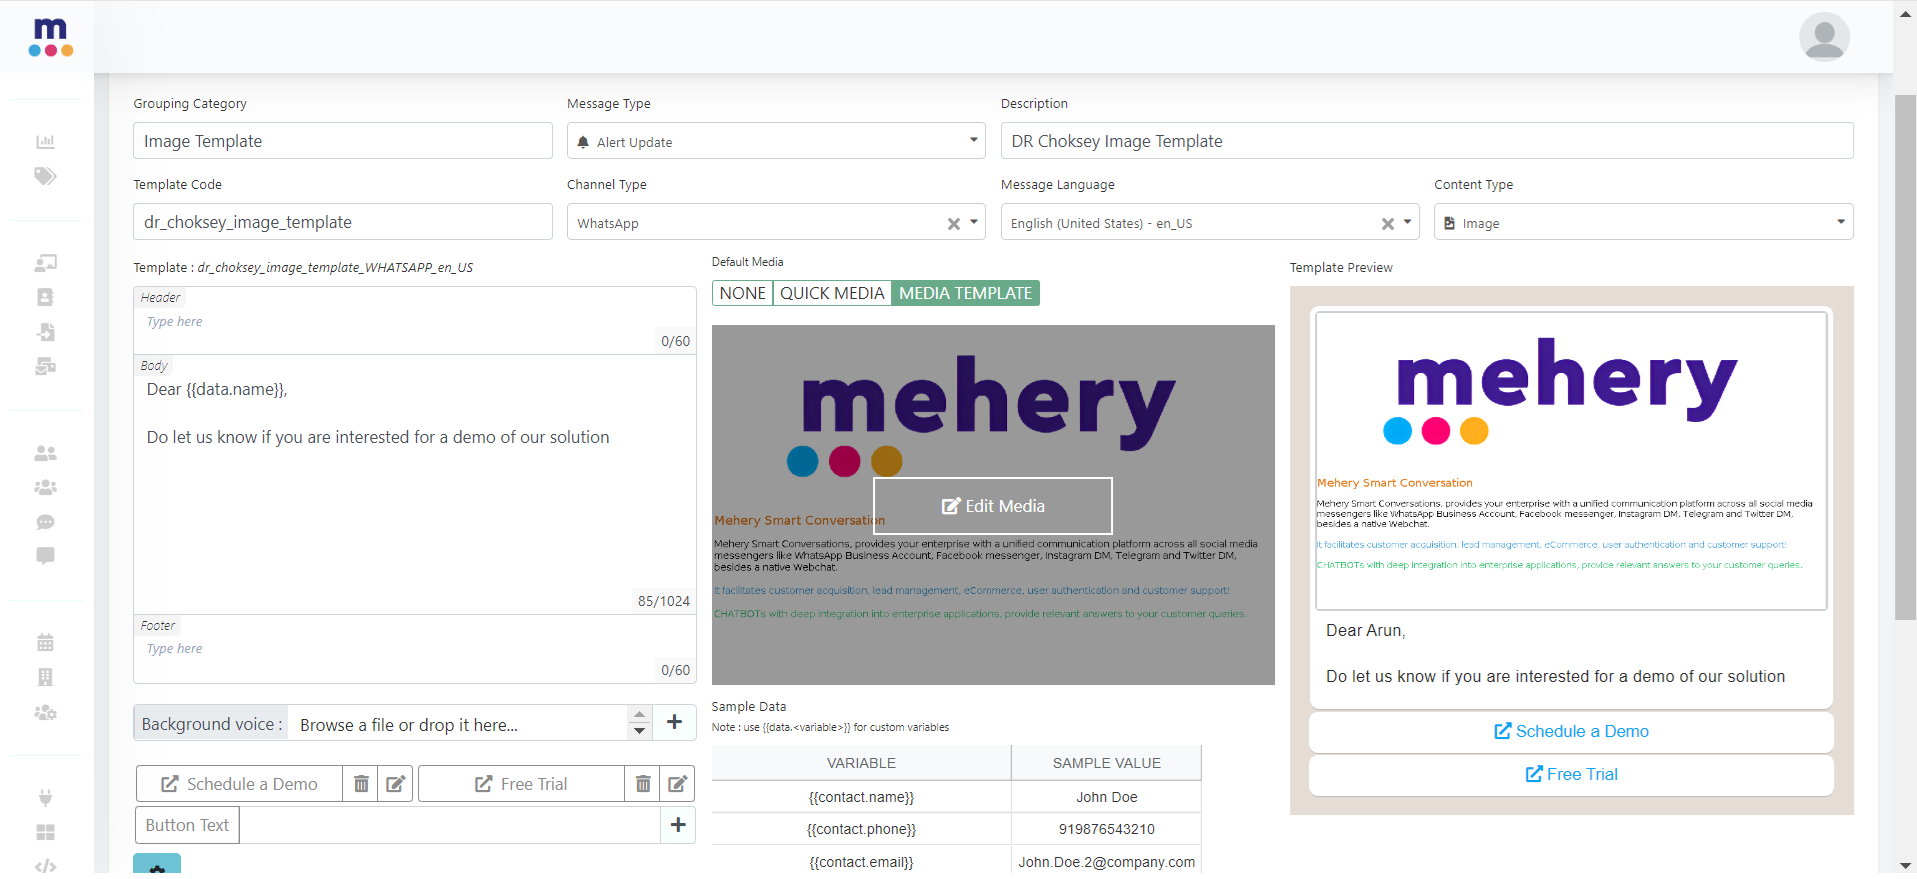Select the John.Doe.2@company.com sample value
The image size is (1917, 879).
coord(1106,862)
